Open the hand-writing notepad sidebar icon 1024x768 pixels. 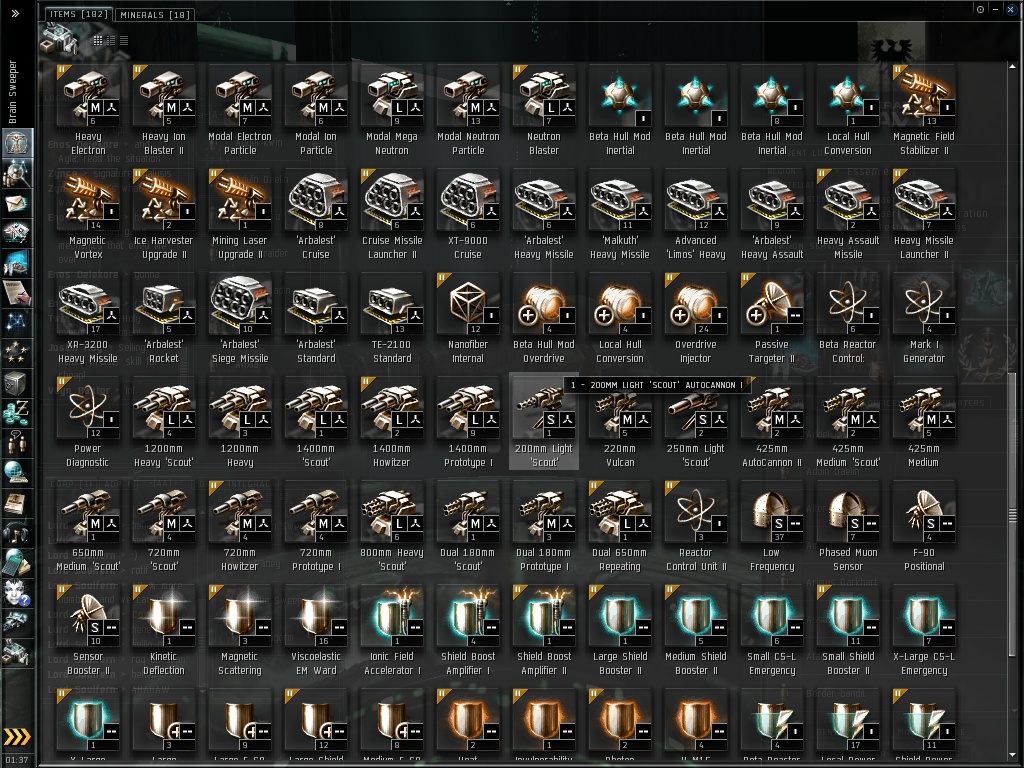click(16, 294)
